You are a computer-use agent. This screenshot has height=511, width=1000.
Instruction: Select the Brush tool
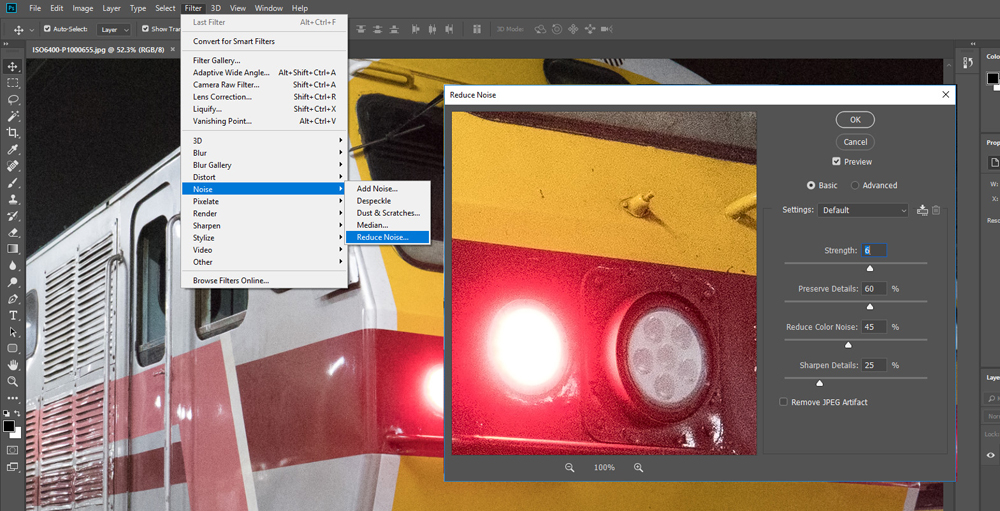[x=12, y=182]
